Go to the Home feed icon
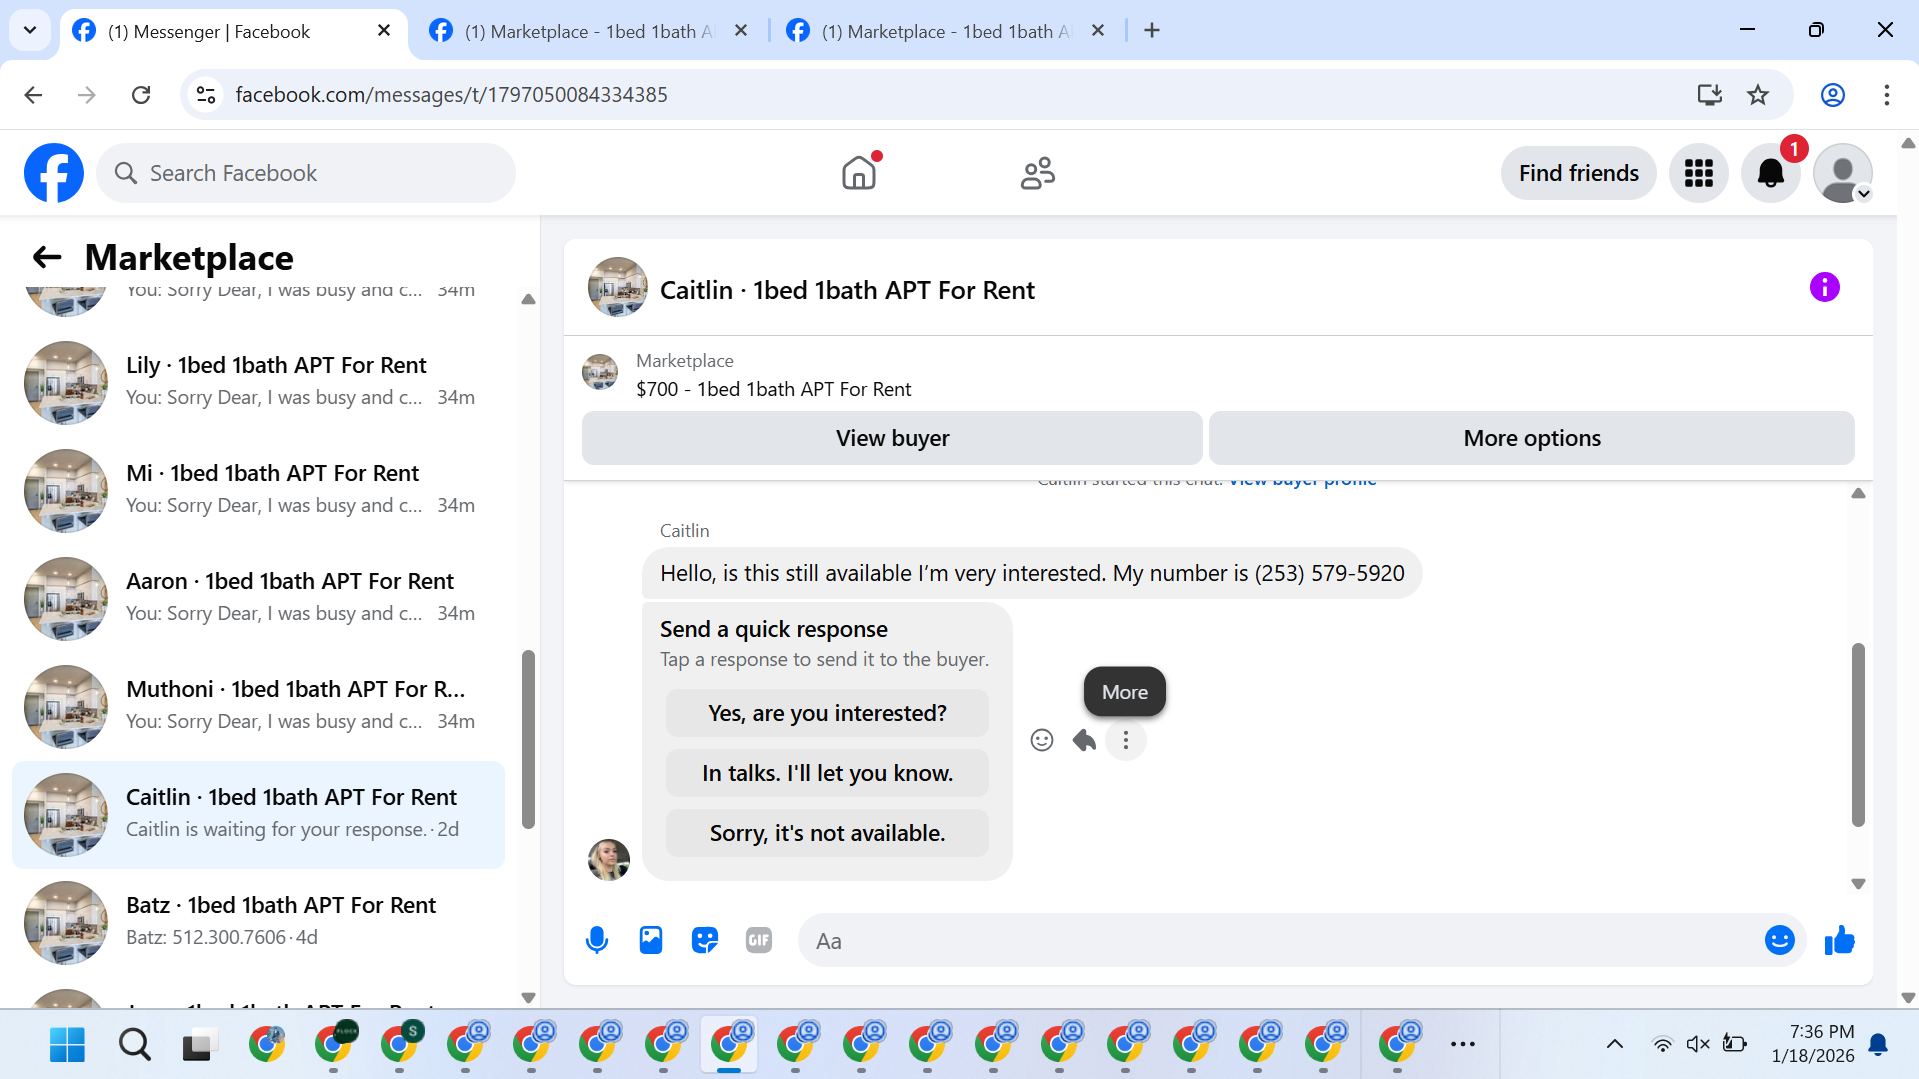1919x1079 pixels. (859, 173)
